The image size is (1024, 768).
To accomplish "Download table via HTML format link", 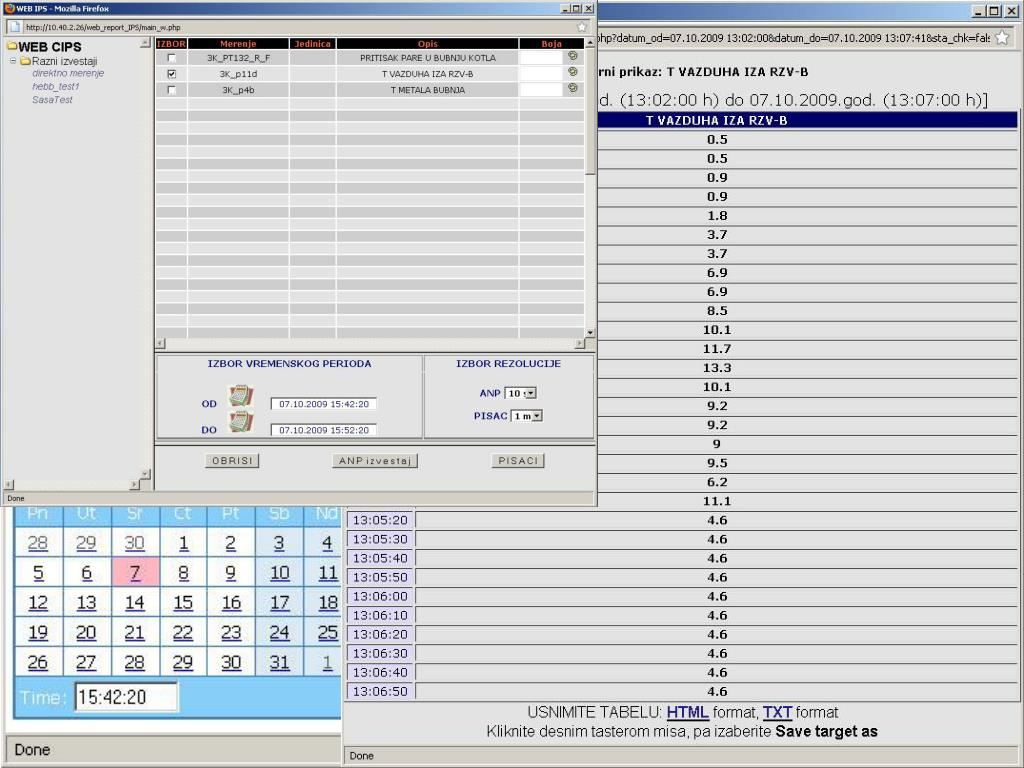I will 687,712.
